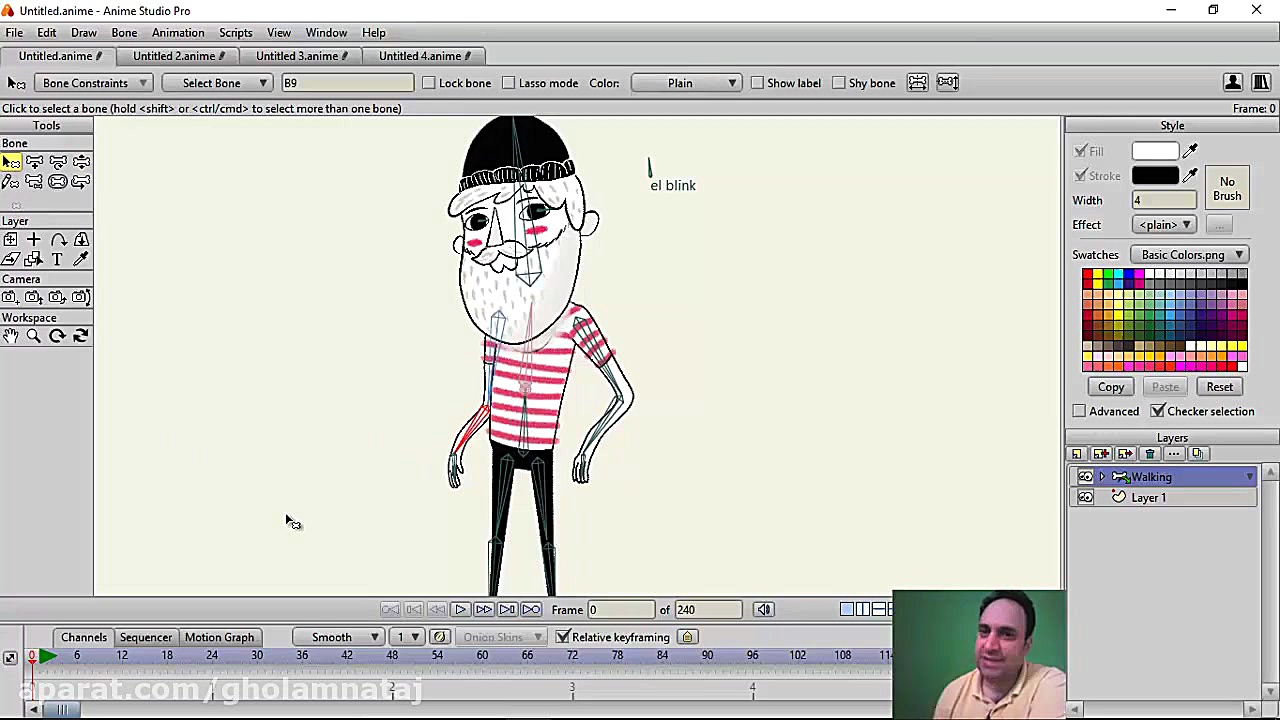Select the Add Bone tool

[34, 162]
